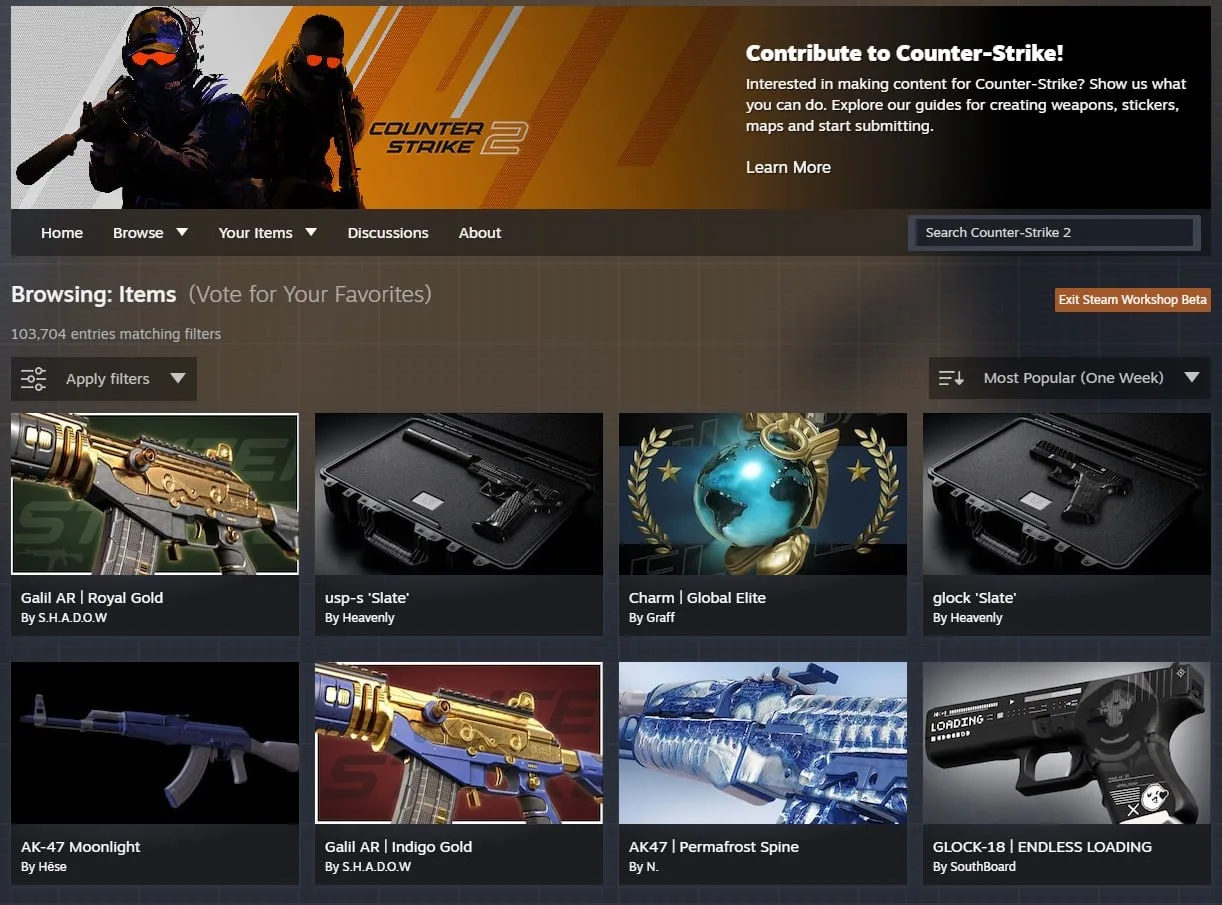Go to the Home tab

tap(62, 233)
